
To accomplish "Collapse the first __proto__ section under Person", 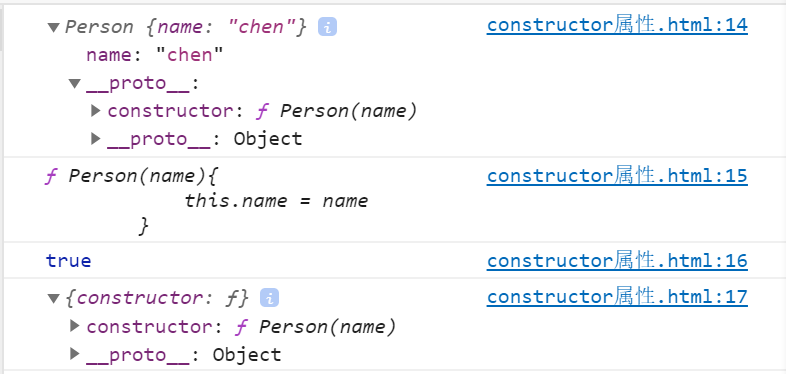I will [x=75, y=83].
